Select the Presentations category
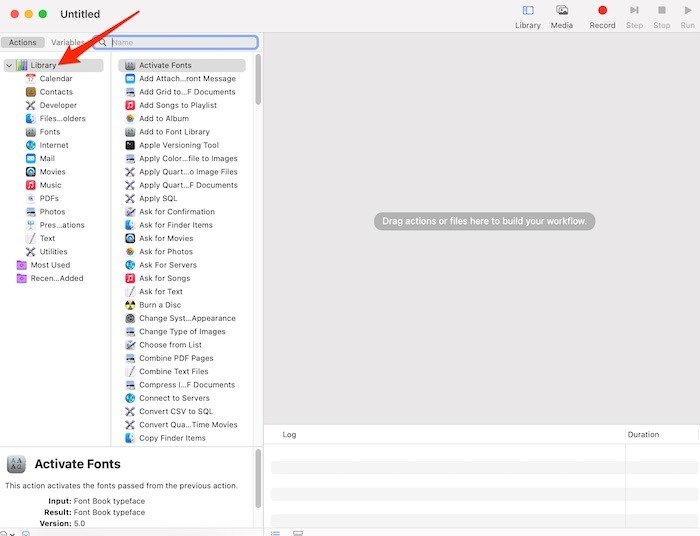Image resolution: width=700 pixels, height=536 pixels. click(55, 225)
